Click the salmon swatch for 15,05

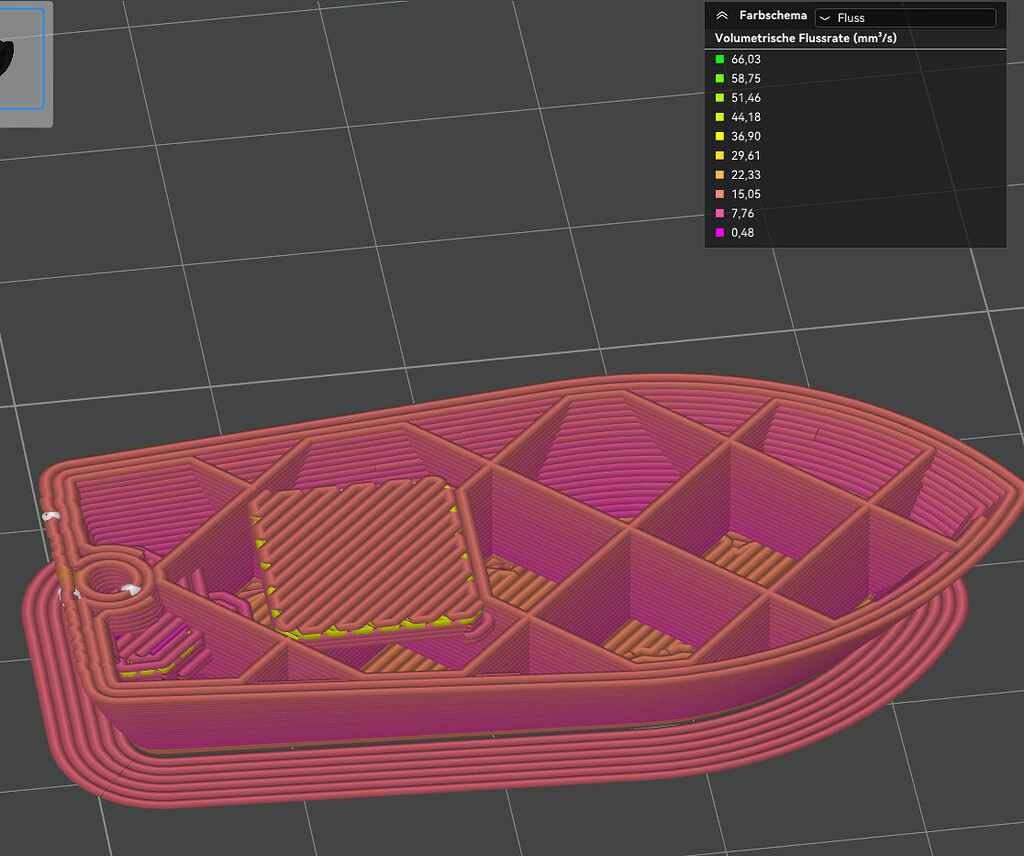(720, 194)
